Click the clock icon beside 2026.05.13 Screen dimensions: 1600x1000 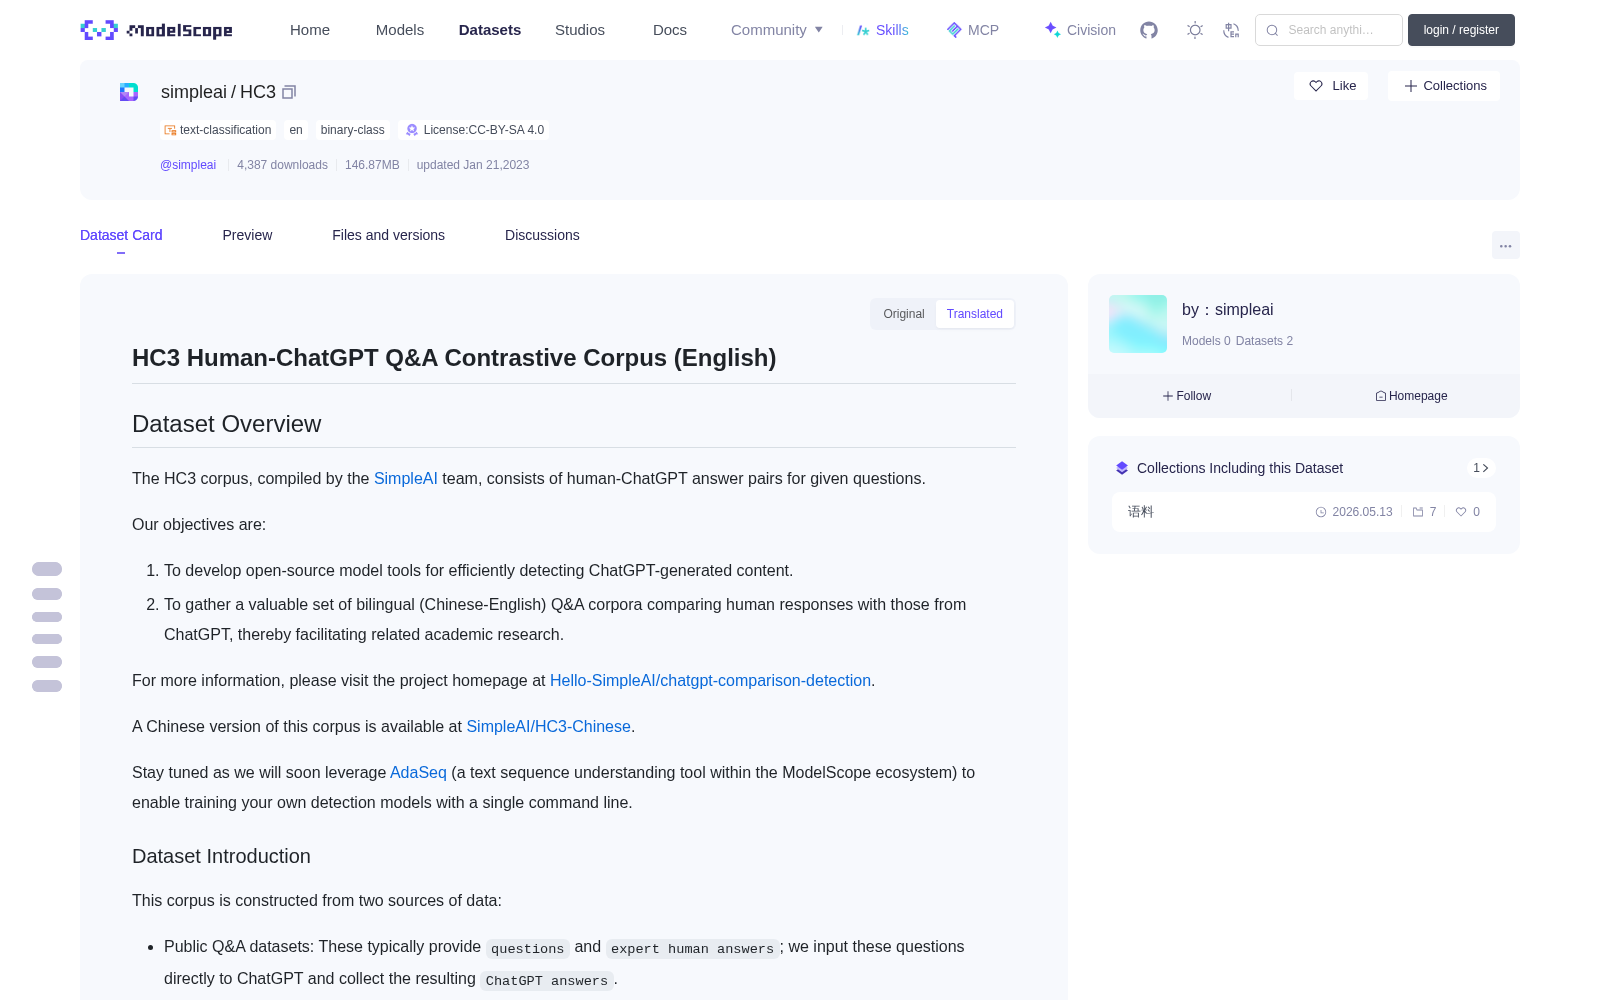pyautogui.click(x=1321, y=512)
